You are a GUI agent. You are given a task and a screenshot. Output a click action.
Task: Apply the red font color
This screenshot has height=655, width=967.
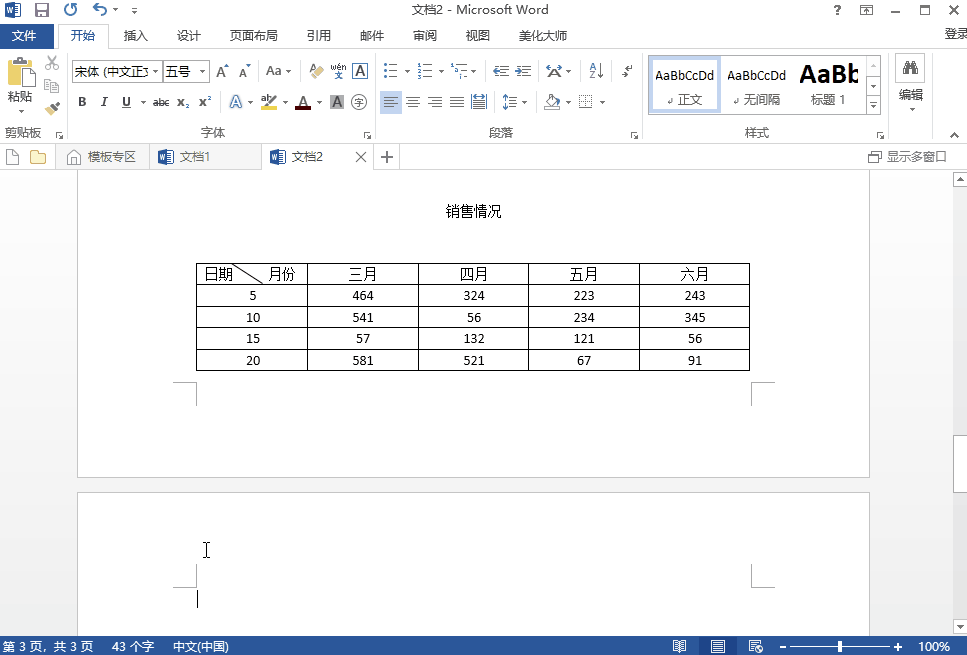tap(302, 101)
